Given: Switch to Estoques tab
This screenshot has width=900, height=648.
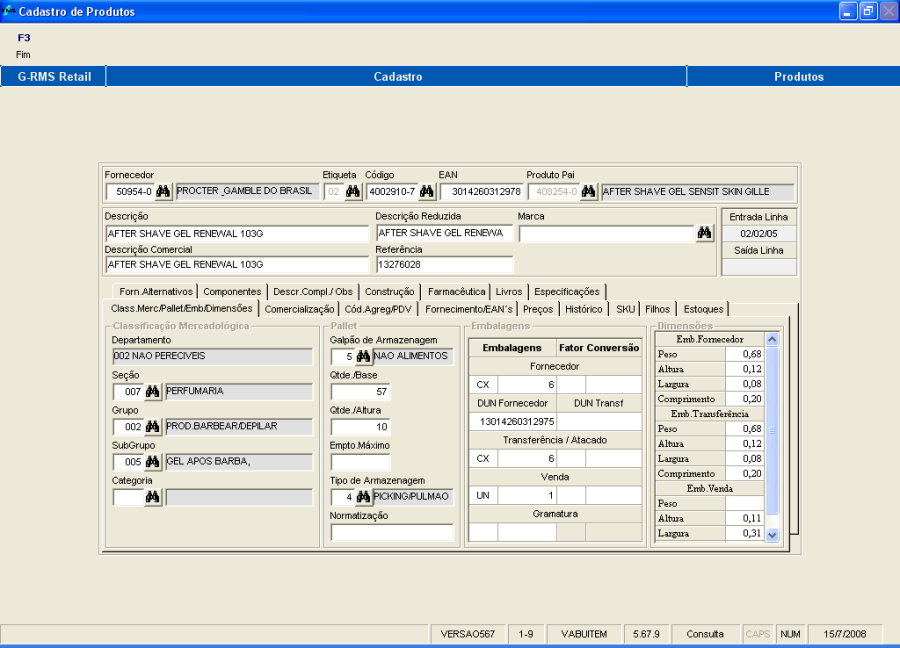Looking at the screenshot, I should [x=703, y=309].
